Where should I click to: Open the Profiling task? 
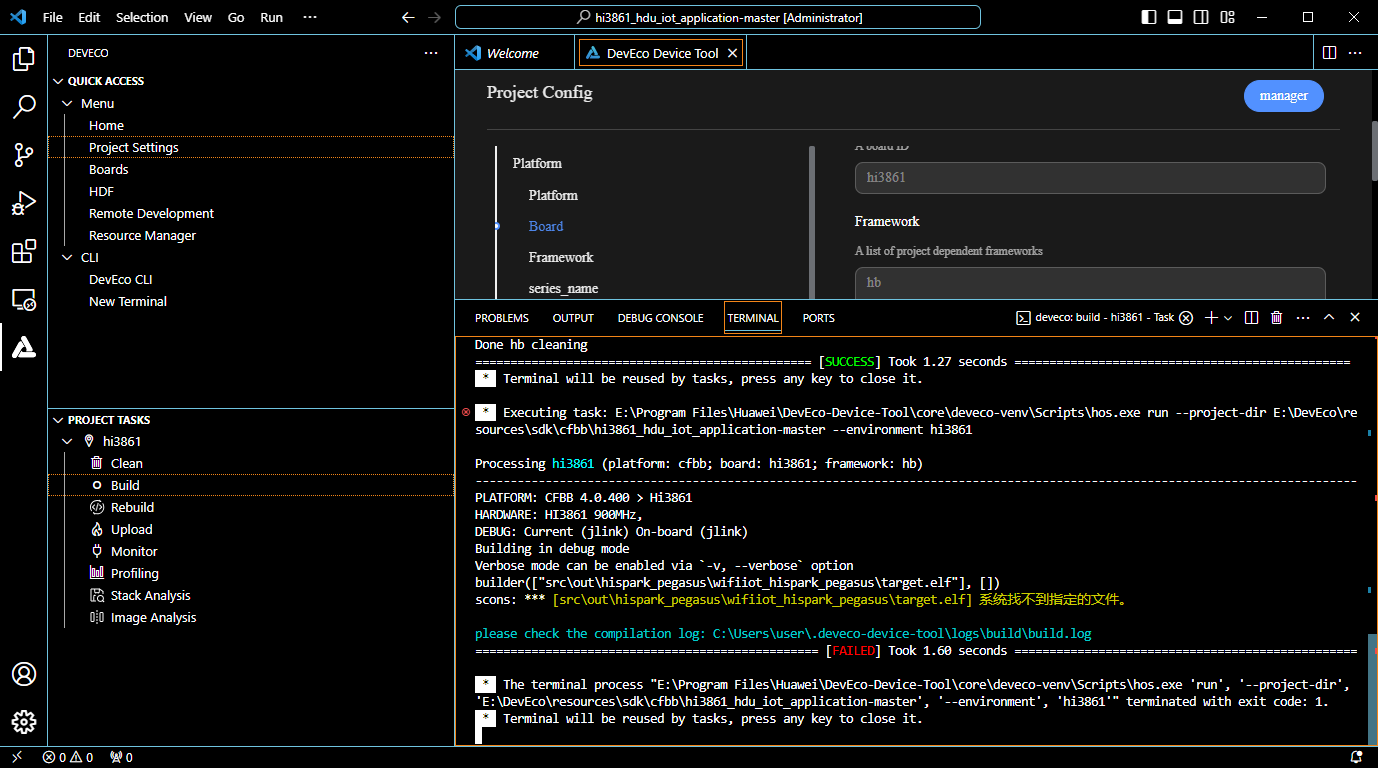(x=134, y=573)
